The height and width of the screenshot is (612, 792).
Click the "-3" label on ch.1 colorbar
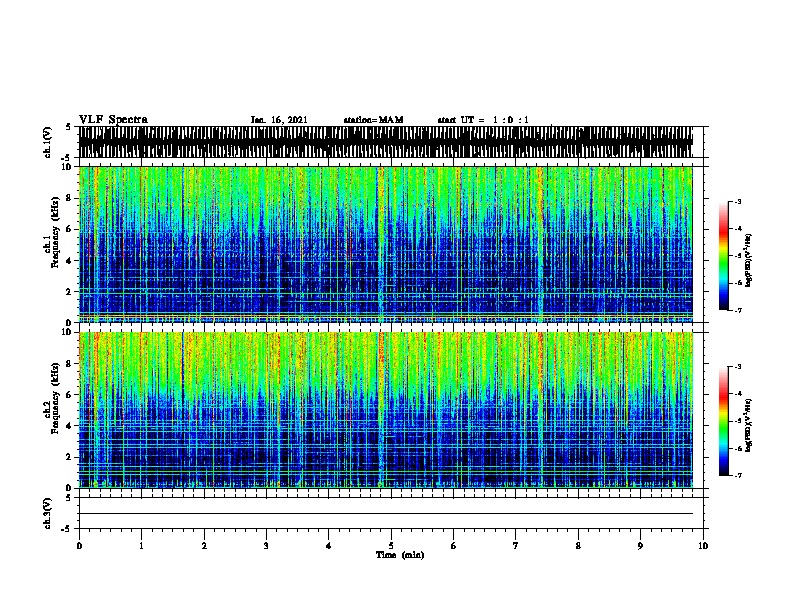tap(737, 201)
